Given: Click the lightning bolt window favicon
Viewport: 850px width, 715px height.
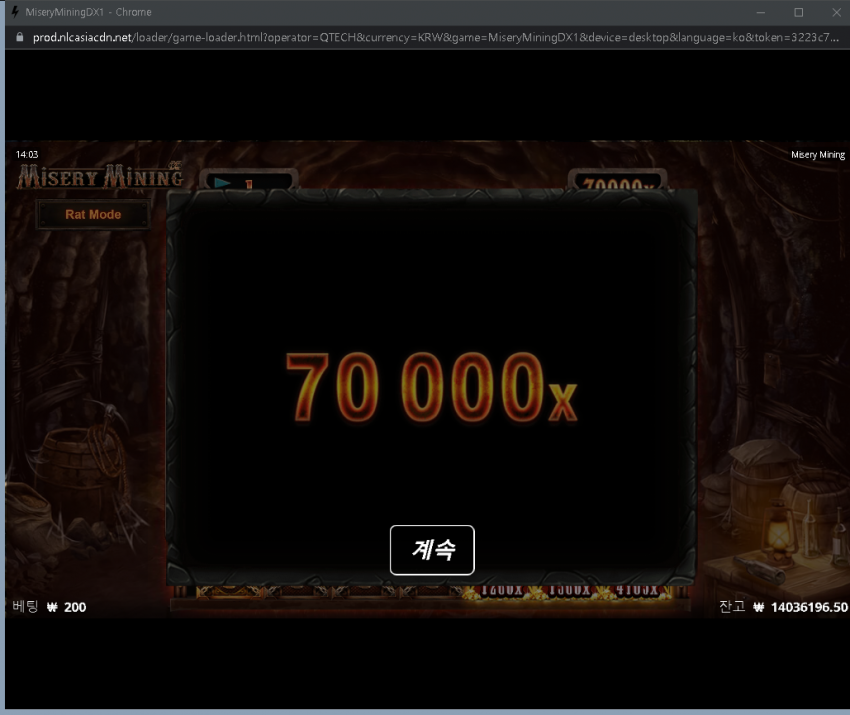Looking at the screenshot, I should [15, 12].
